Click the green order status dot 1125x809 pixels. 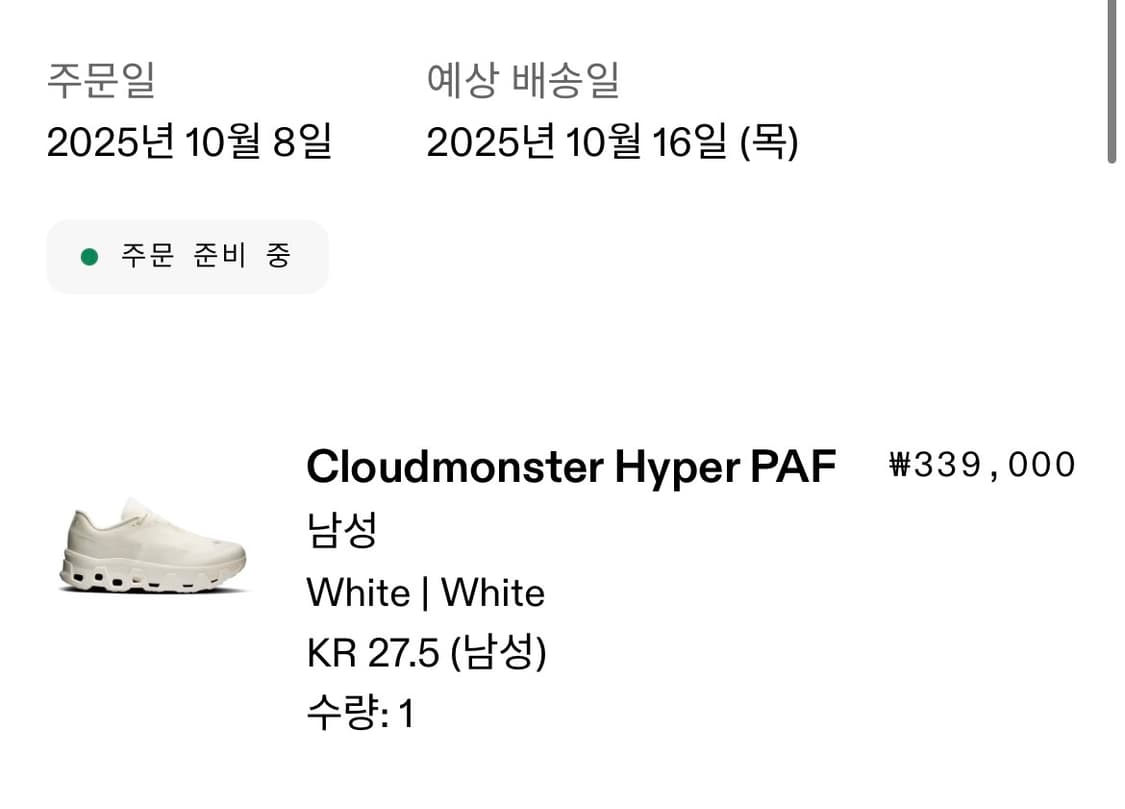[89, 257]
